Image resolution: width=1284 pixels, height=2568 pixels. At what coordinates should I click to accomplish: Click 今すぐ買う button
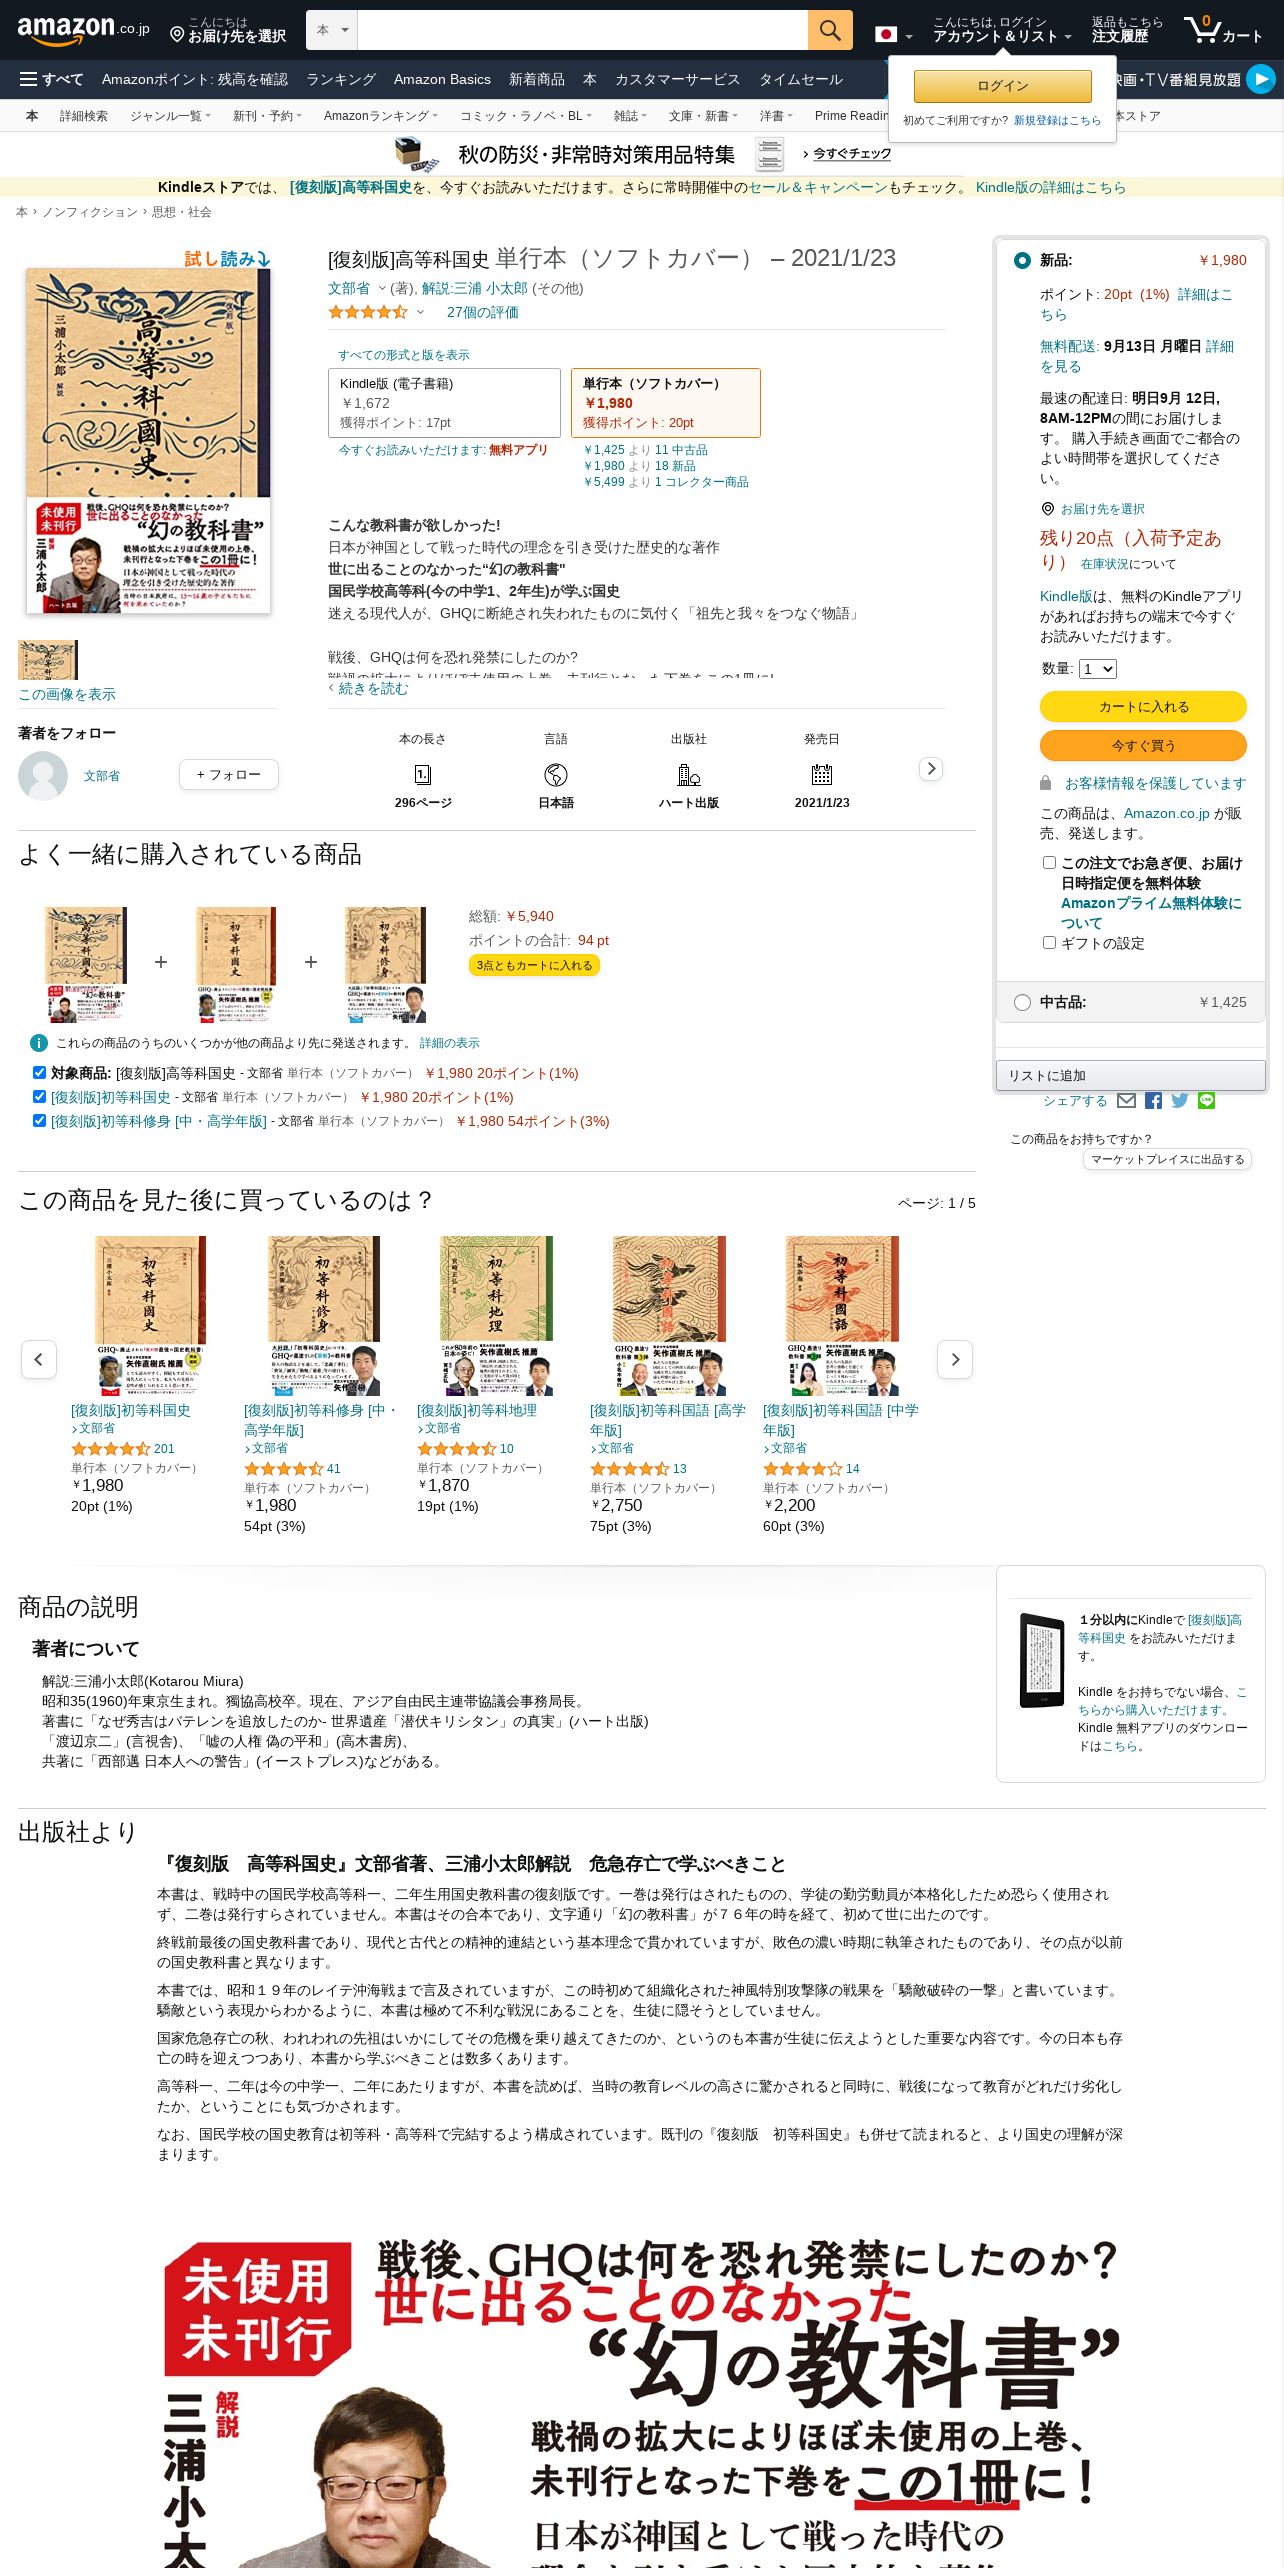(x=1143, y=745)
